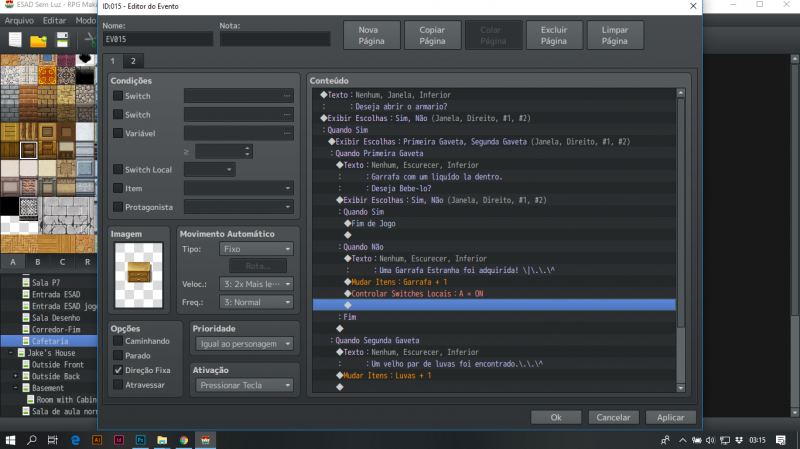Enable first Switch condition checkbox

tap(118, 96)
